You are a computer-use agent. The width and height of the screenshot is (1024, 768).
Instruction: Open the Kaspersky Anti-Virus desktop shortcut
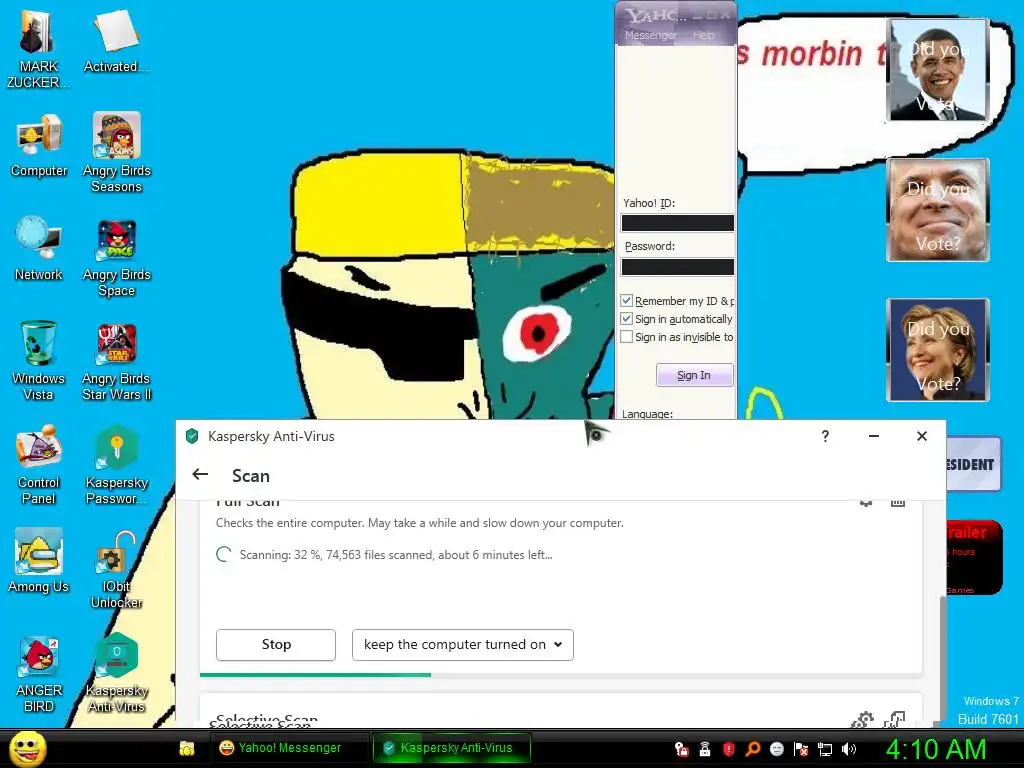[x=116, y=673]
